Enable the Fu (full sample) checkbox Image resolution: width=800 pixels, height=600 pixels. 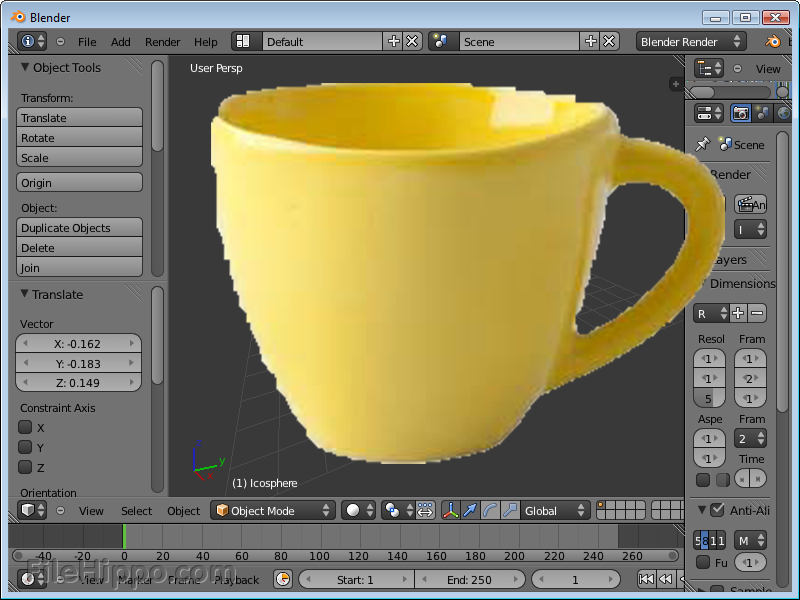point(703,563)
